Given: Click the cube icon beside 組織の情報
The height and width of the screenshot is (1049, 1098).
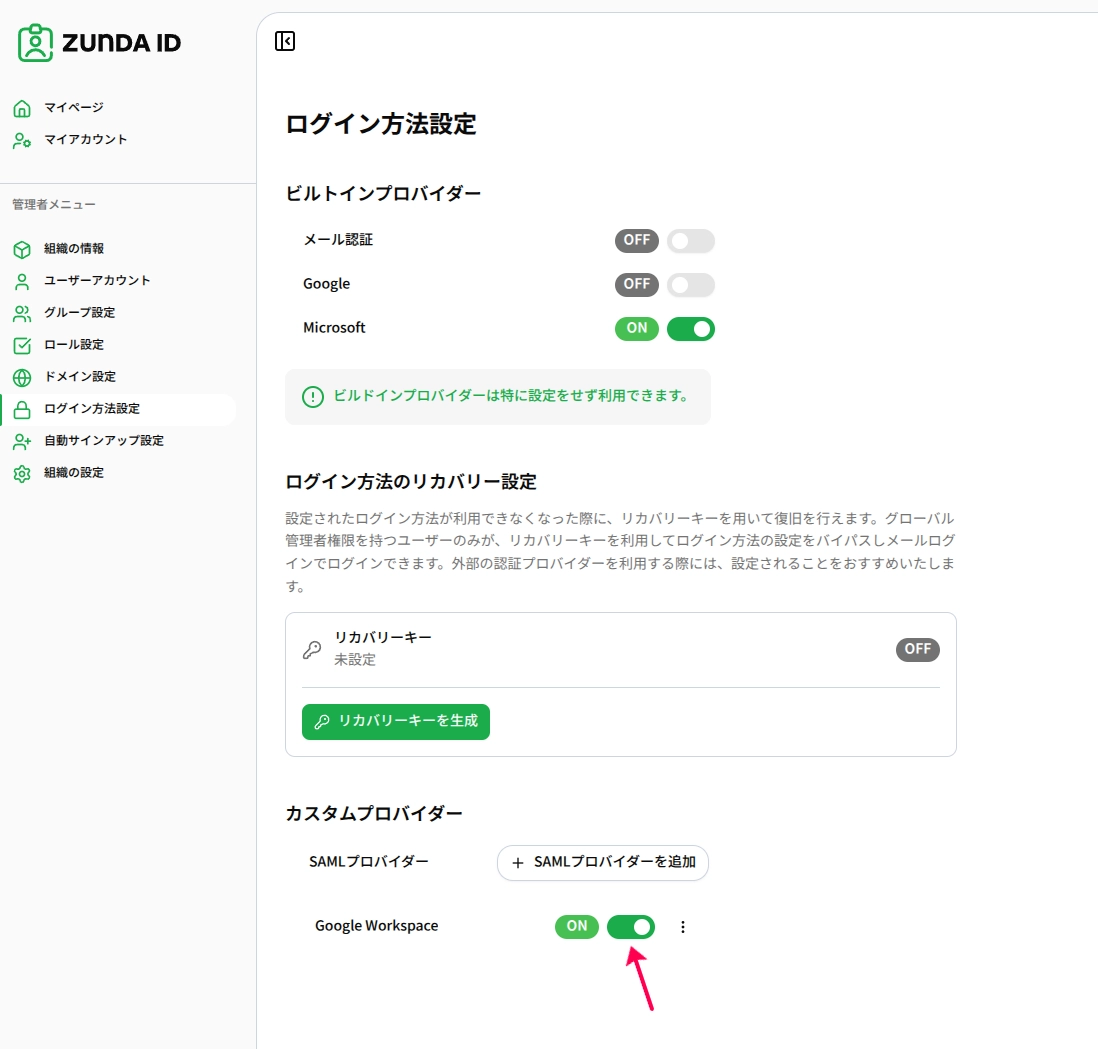Looking at the screenshot, I should pos(22,249).
